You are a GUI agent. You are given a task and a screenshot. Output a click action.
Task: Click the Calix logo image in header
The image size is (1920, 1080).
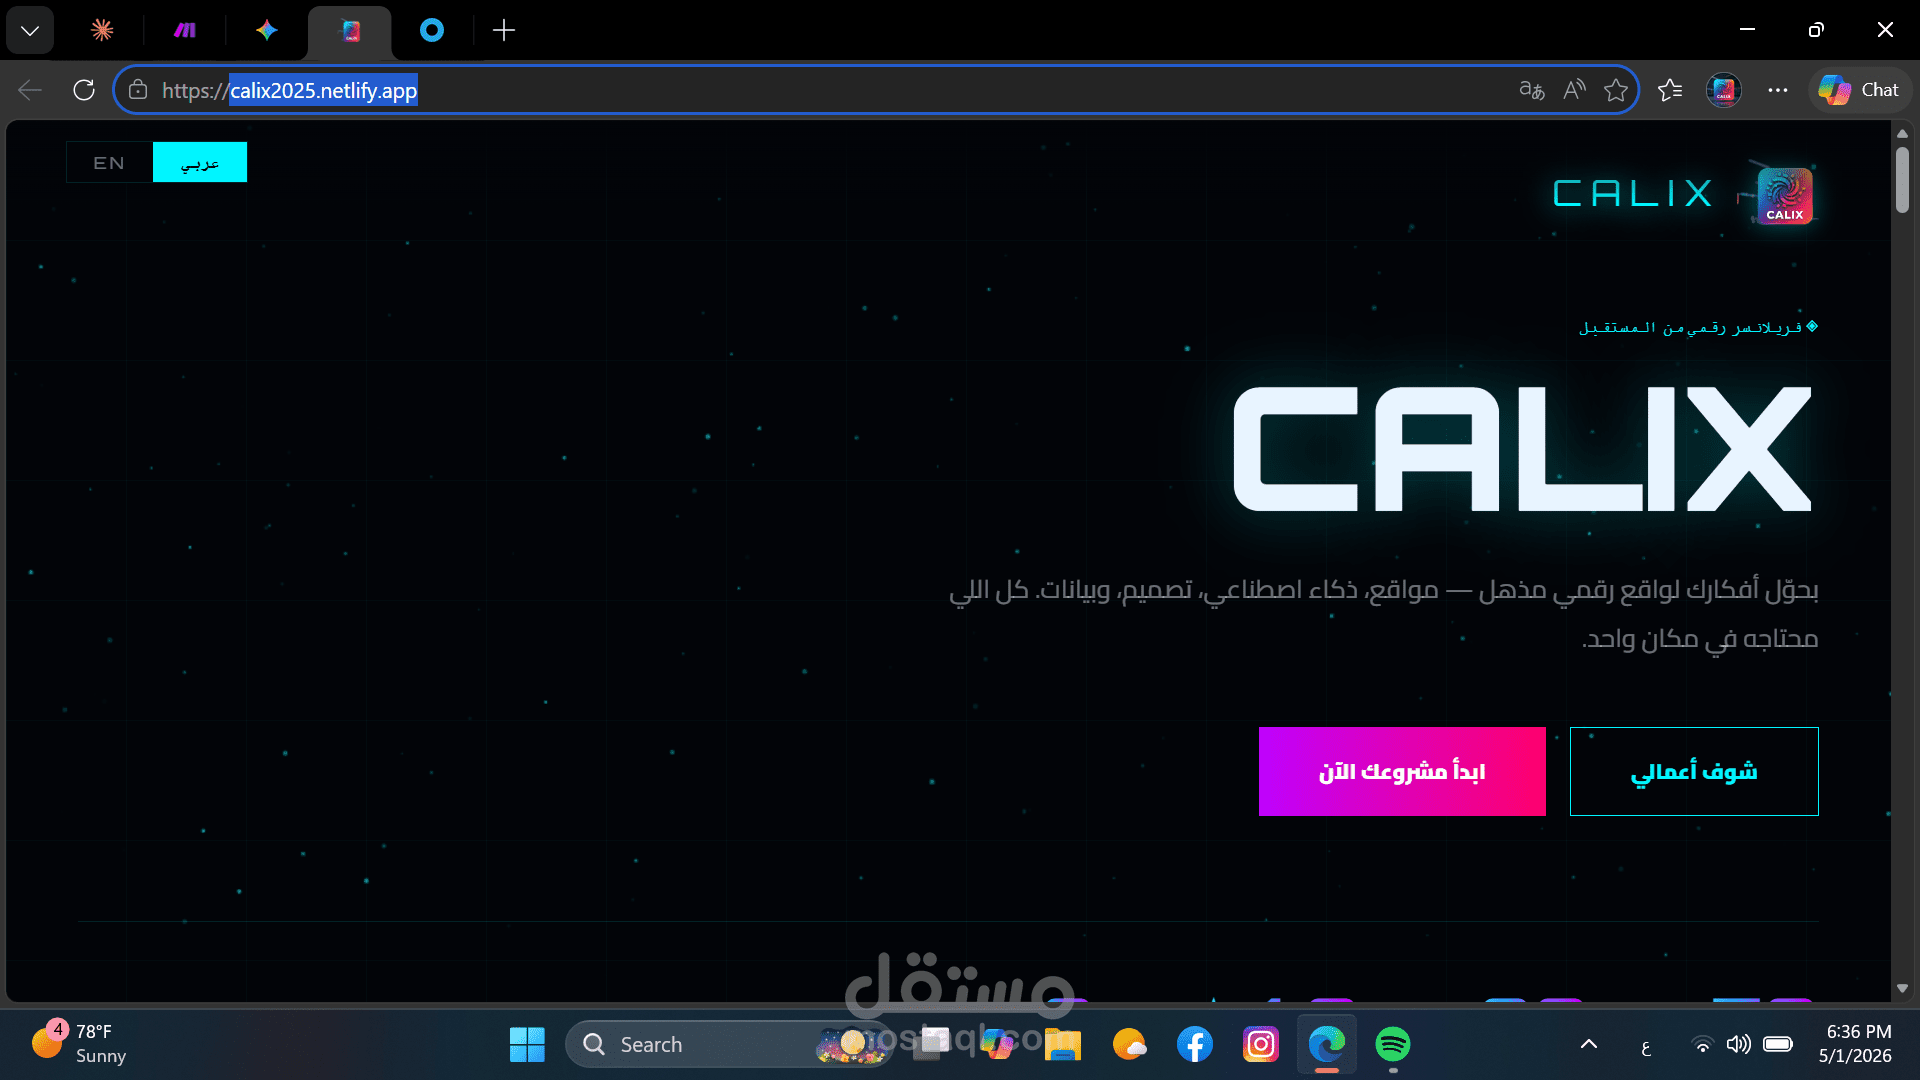point(1785,195)
